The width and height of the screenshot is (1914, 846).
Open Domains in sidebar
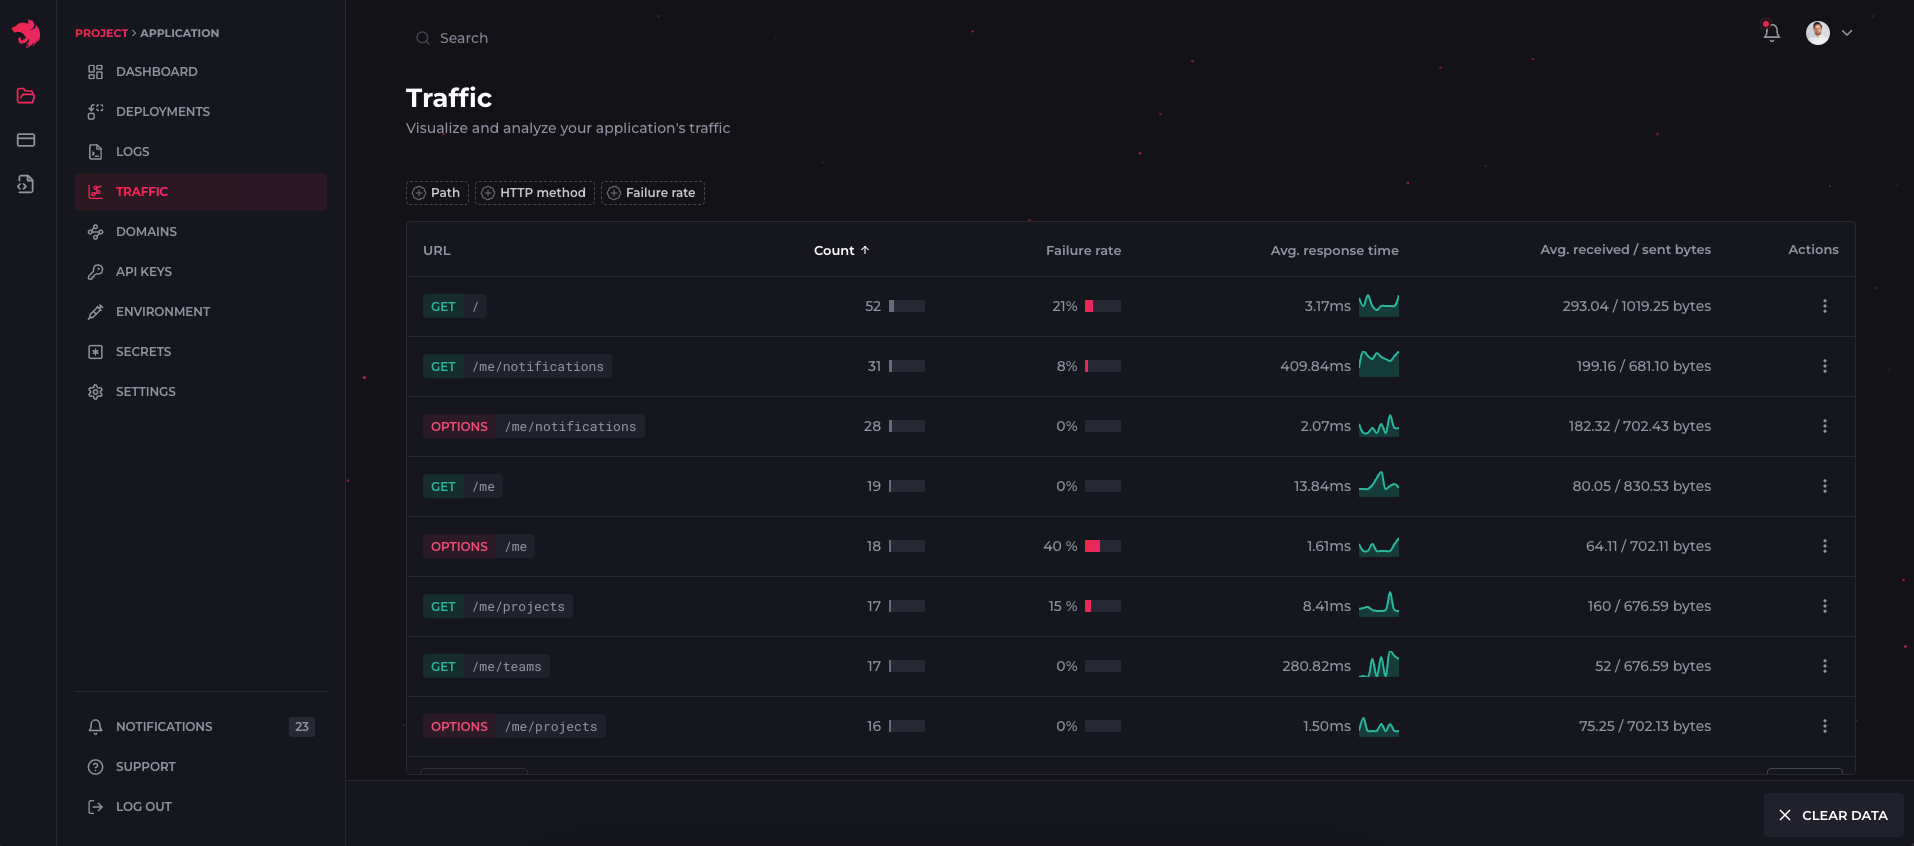pos(201,232)
